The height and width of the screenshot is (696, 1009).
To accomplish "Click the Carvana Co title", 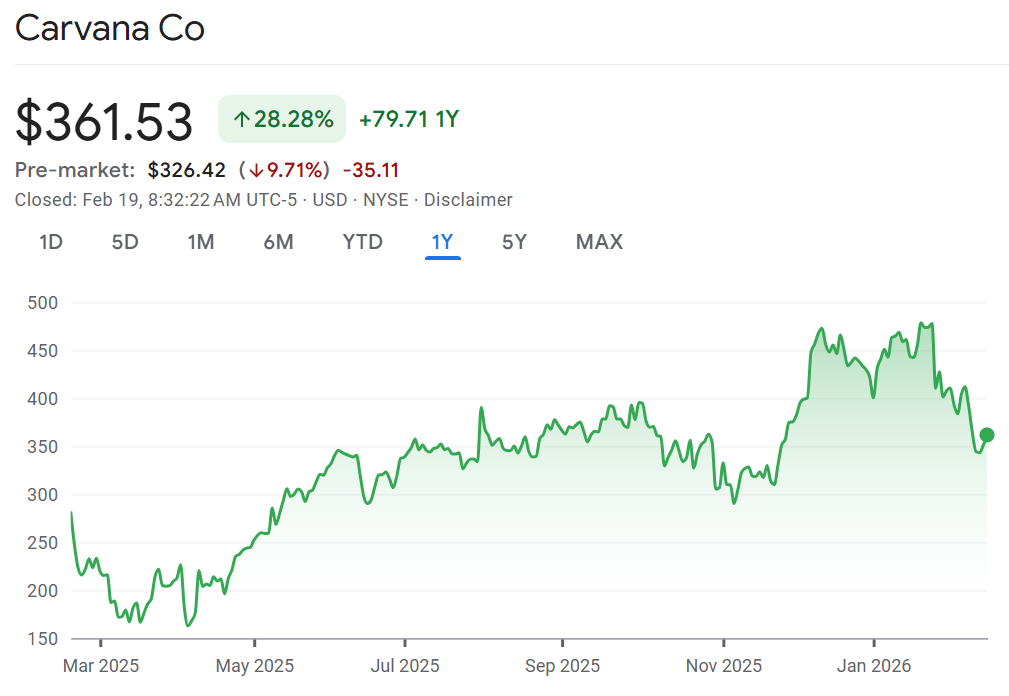I will click(x=110, y=28).
